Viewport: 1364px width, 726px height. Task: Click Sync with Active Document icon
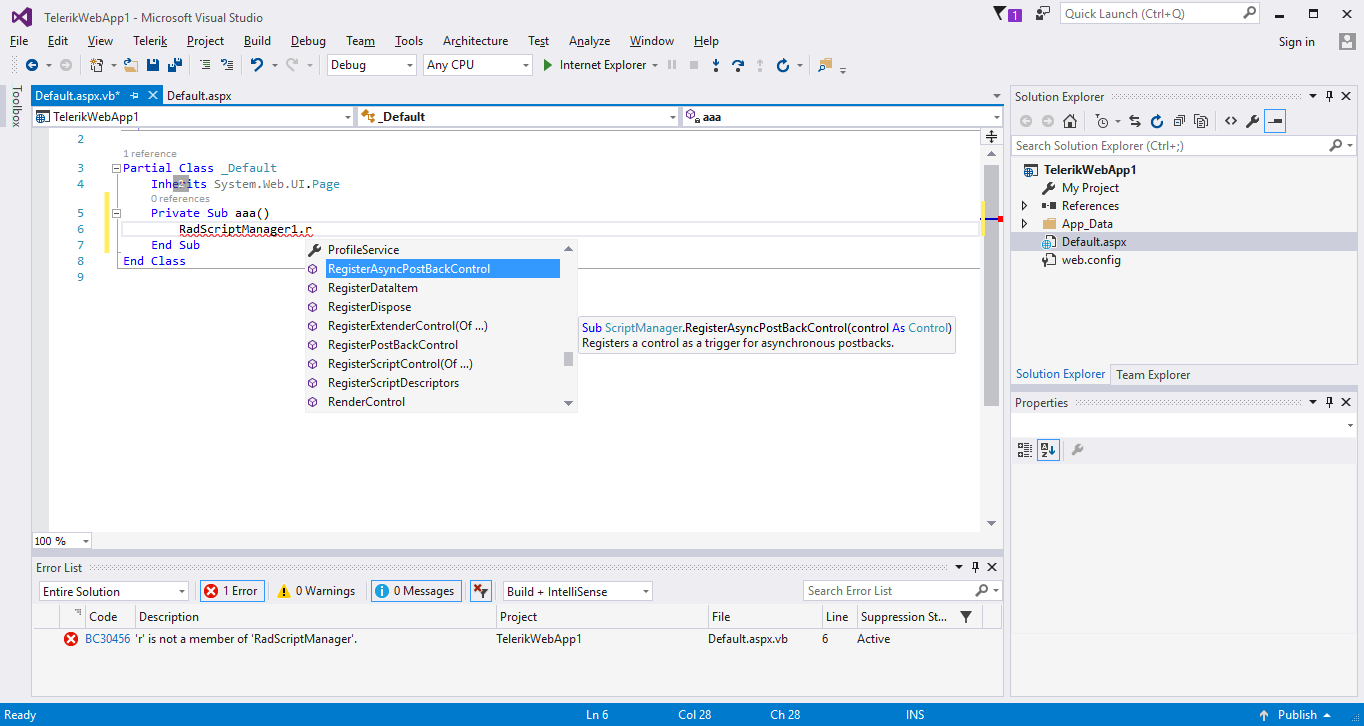click(x=1135, y=121)
